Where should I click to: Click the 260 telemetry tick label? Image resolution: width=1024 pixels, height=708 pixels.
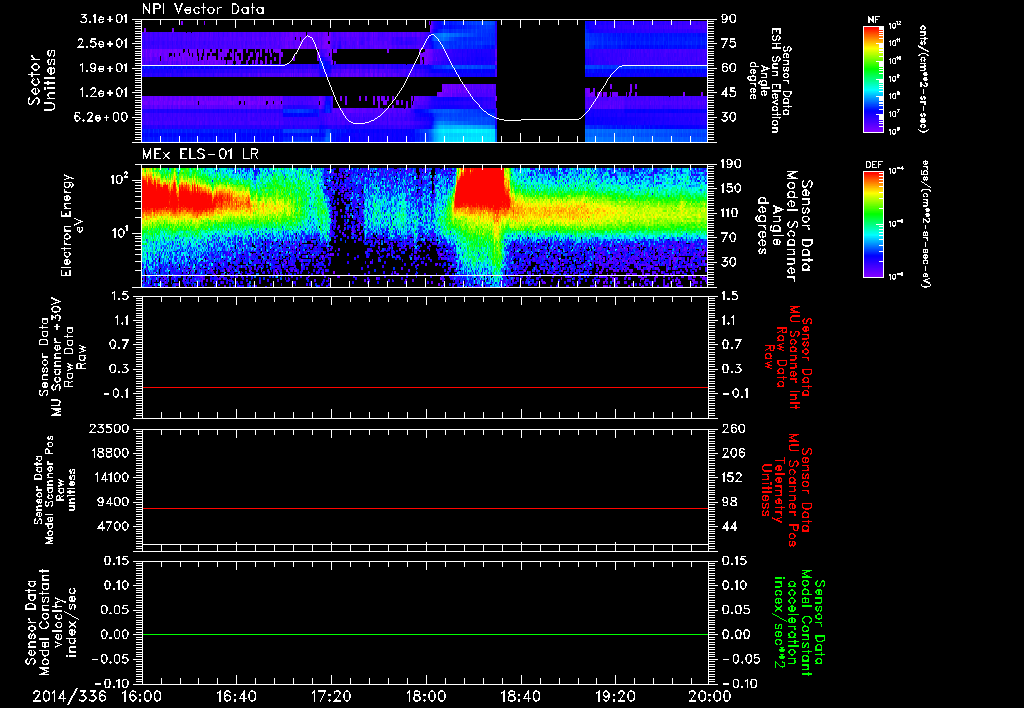click(x=731, y=428)
